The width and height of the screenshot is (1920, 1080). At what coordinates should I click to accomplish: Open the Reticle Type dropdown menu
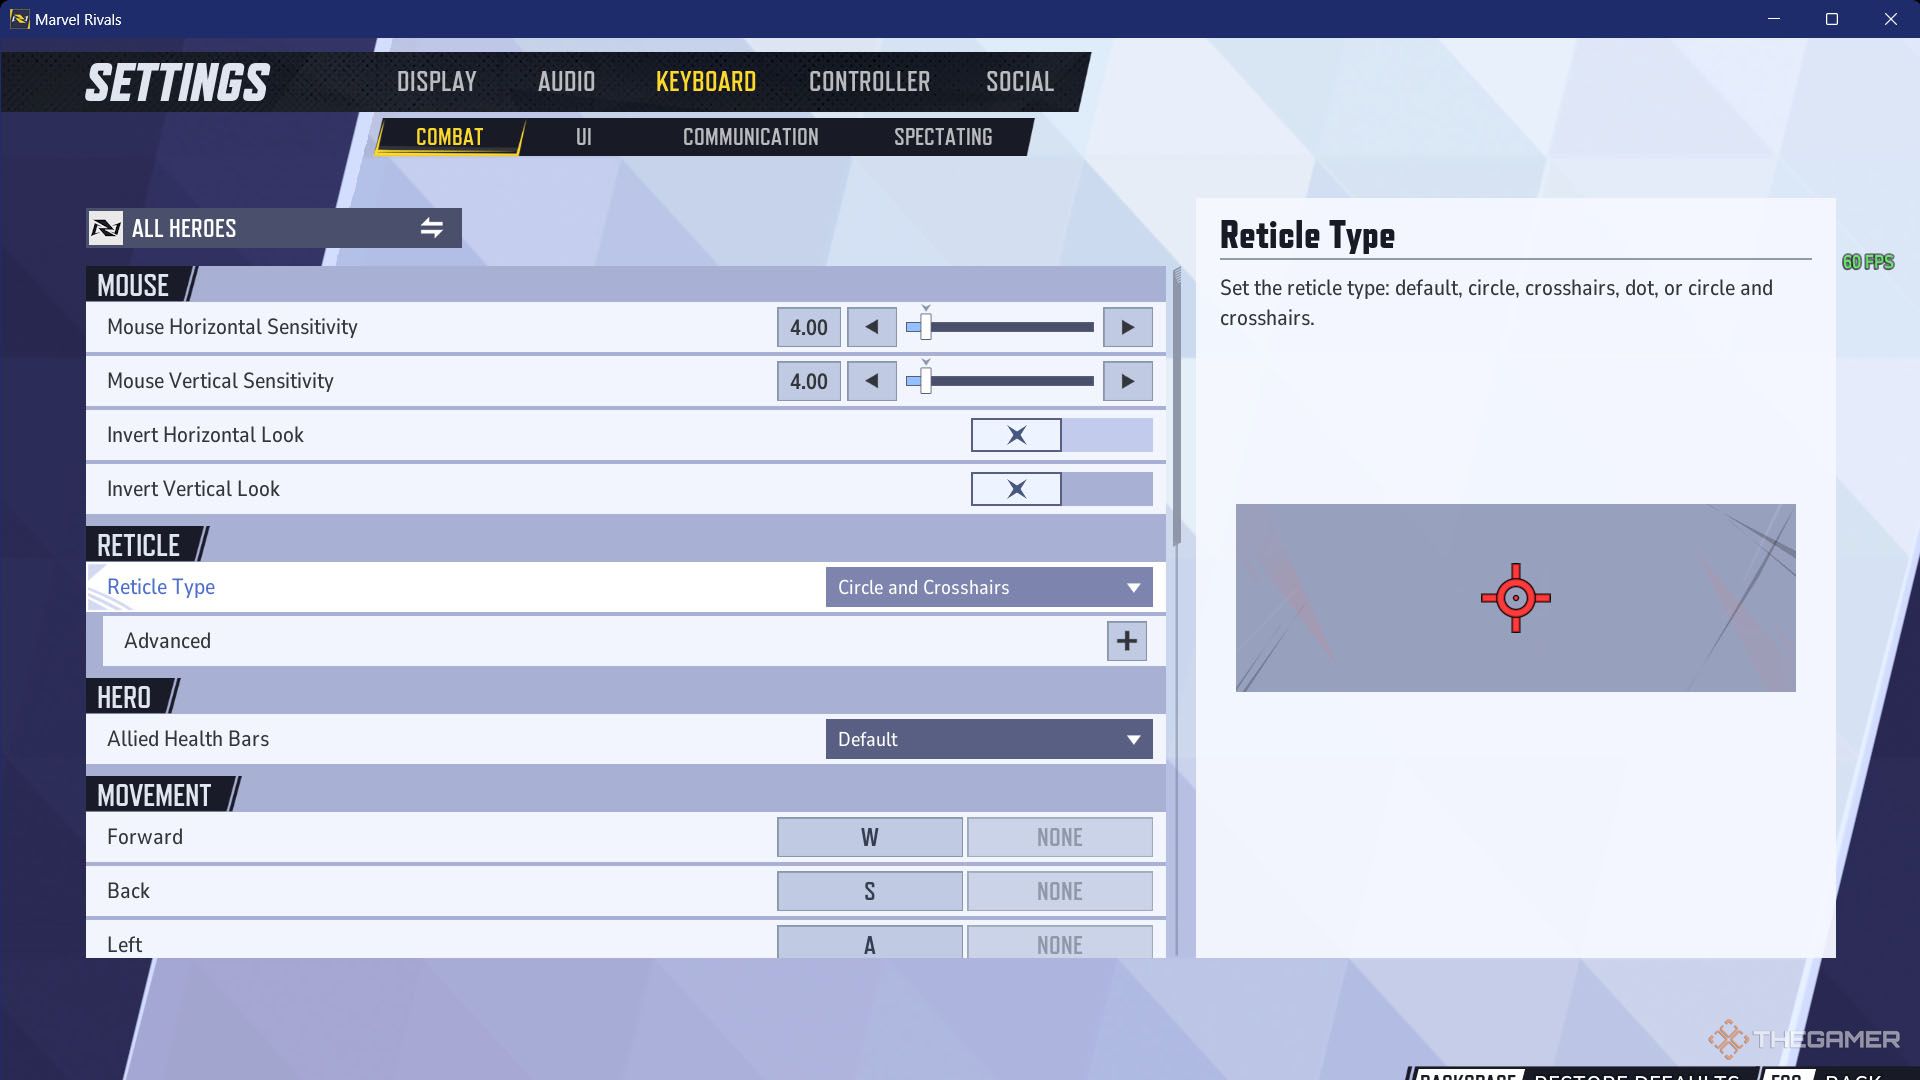point(988,587)
